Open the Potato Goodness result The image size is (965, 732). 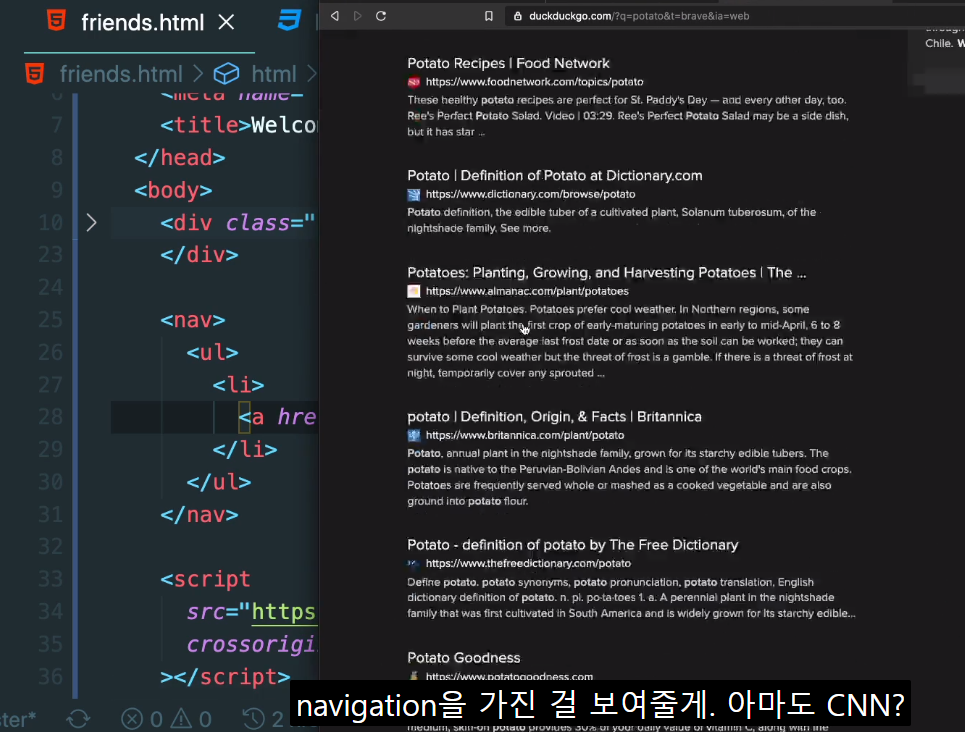(x=463, y=658)
